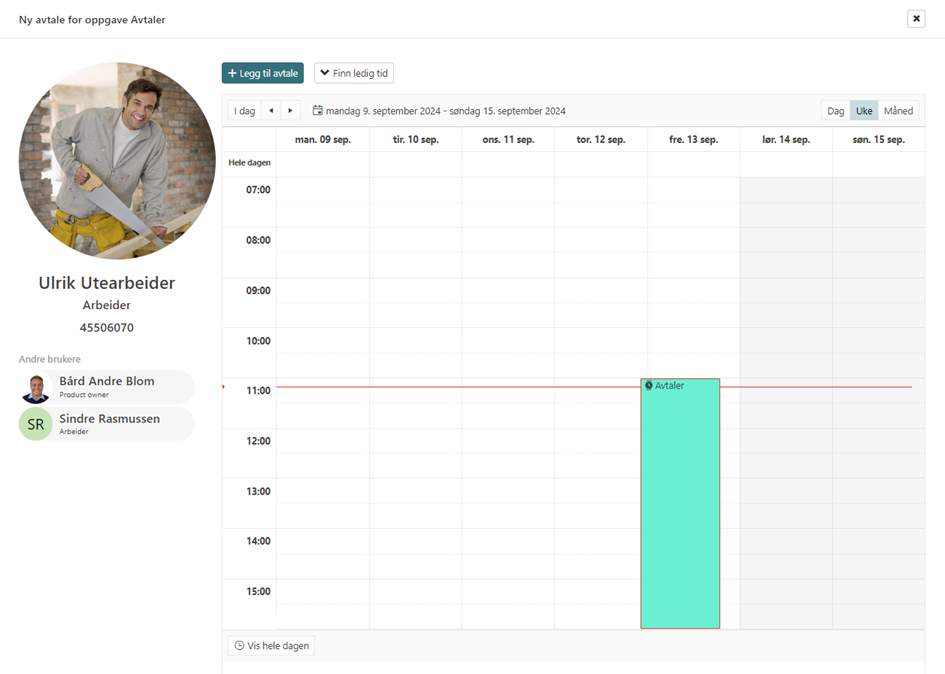Image resolution: width=945 pixels, height=674 pixels.
Task: Click the previous week arrow
Action: 271,111
